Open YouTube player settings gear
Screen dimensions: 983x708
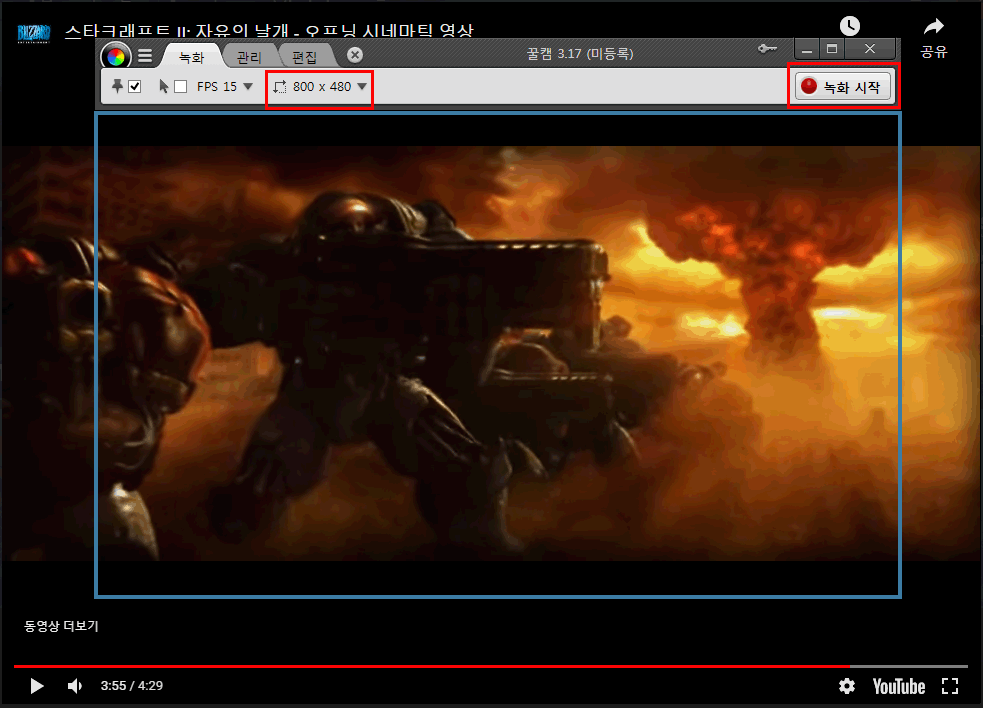pyautogui.click(x=847, y=686)
